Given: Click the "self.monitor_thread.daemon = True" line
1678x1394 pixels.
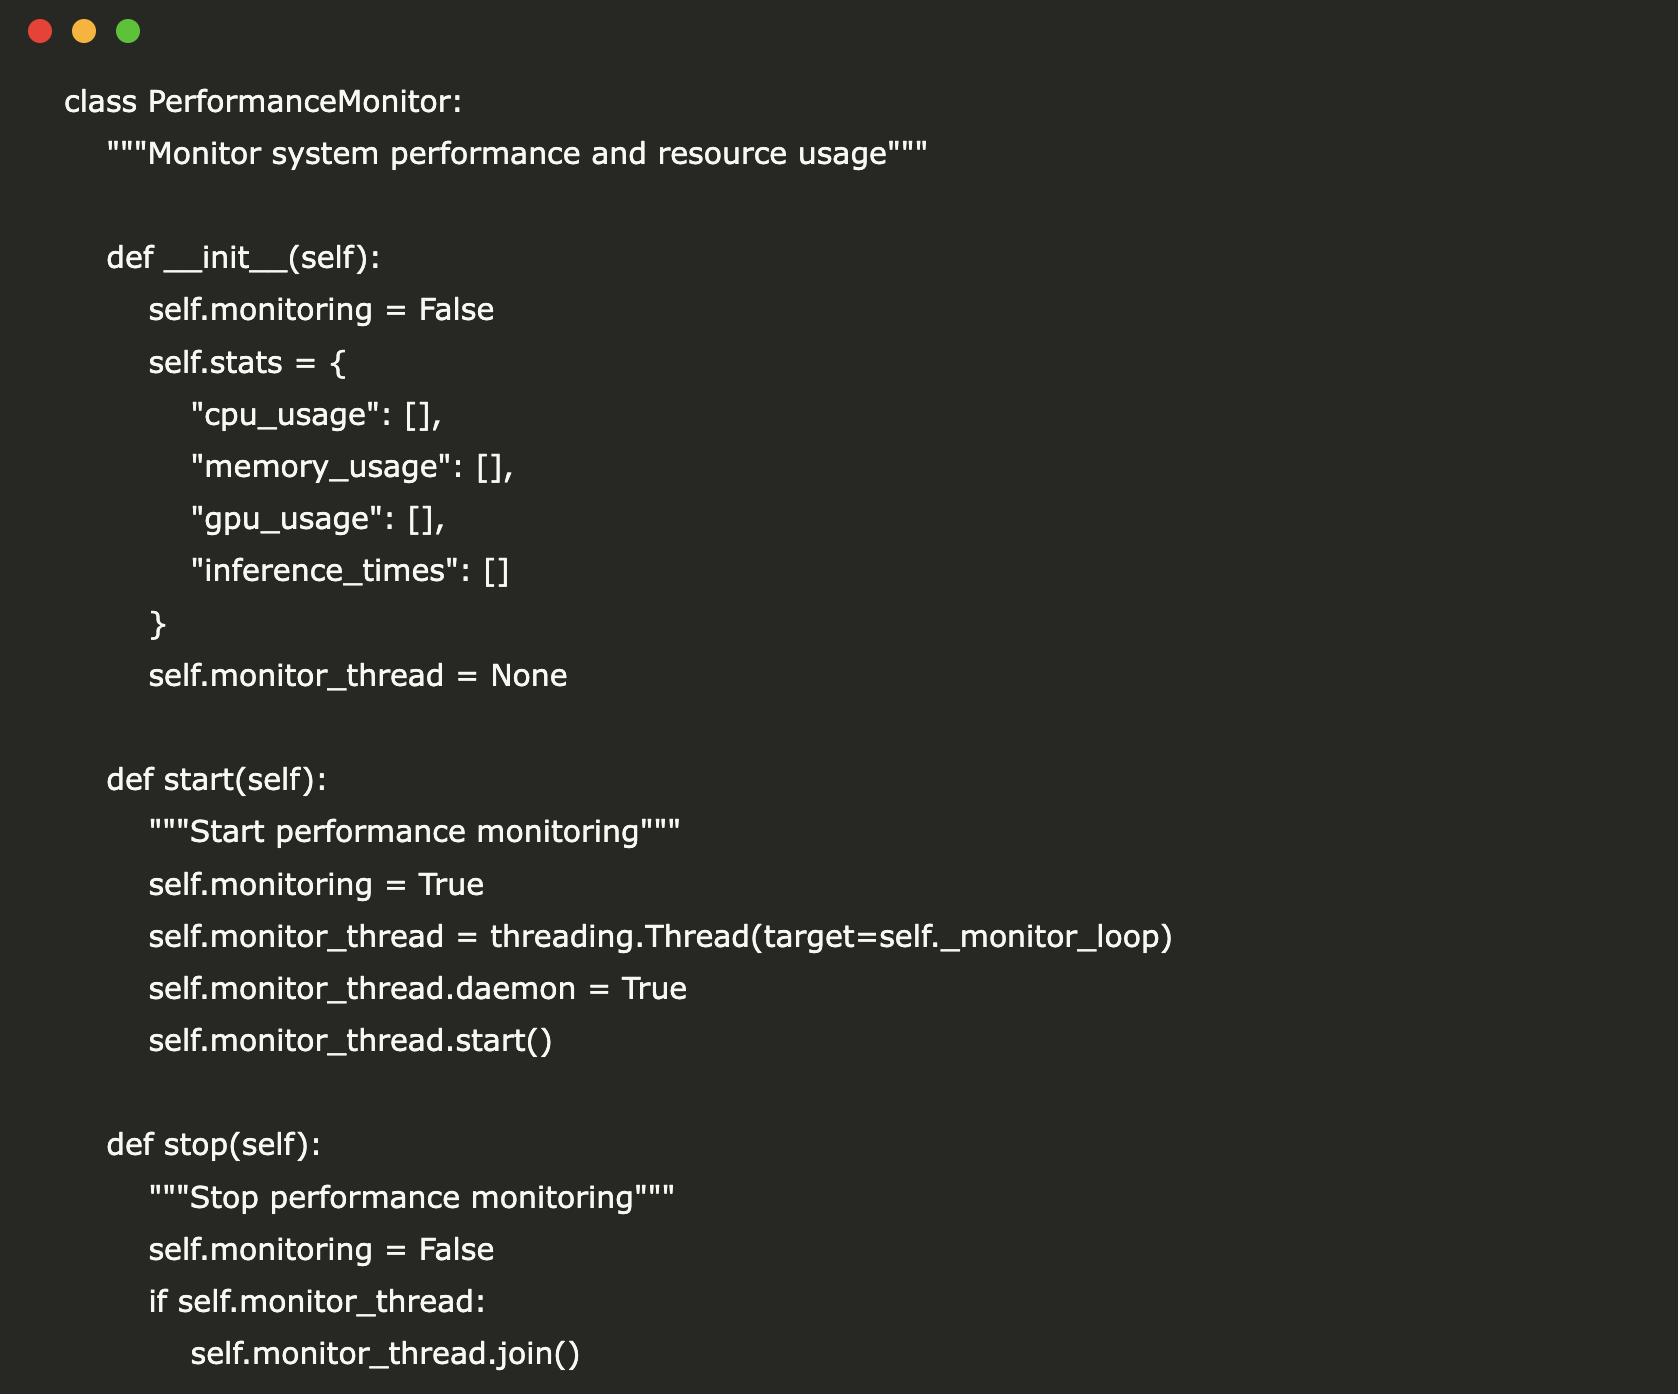Looking at the screenshot, I should click(417, 989).
